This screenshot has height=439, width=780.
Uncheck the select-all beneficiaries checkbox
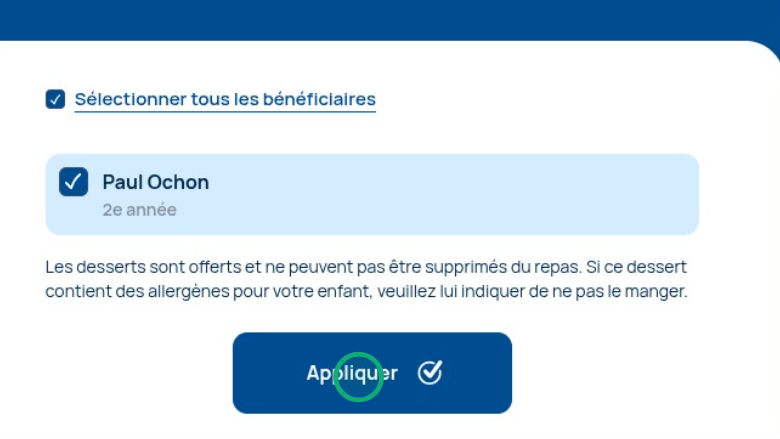click(x=55, y=99)
